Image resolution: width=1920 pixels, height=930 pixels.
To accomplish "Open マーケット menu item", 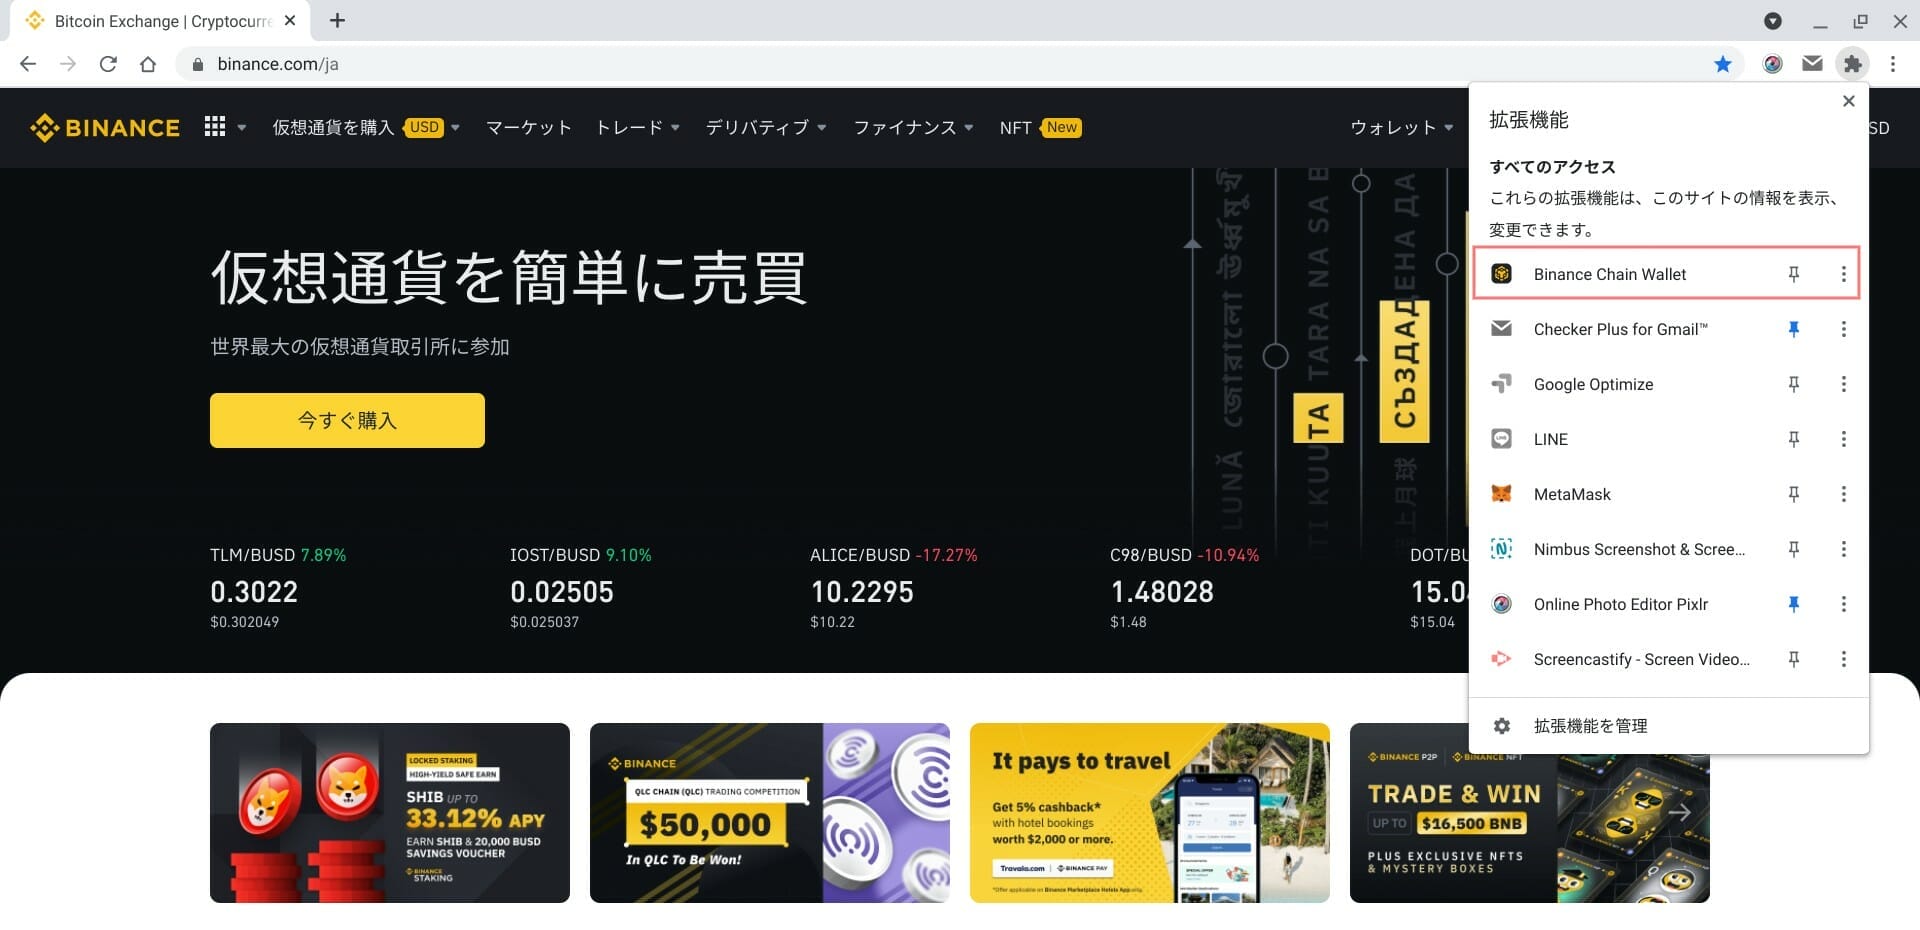I will [x=528, y=128].
